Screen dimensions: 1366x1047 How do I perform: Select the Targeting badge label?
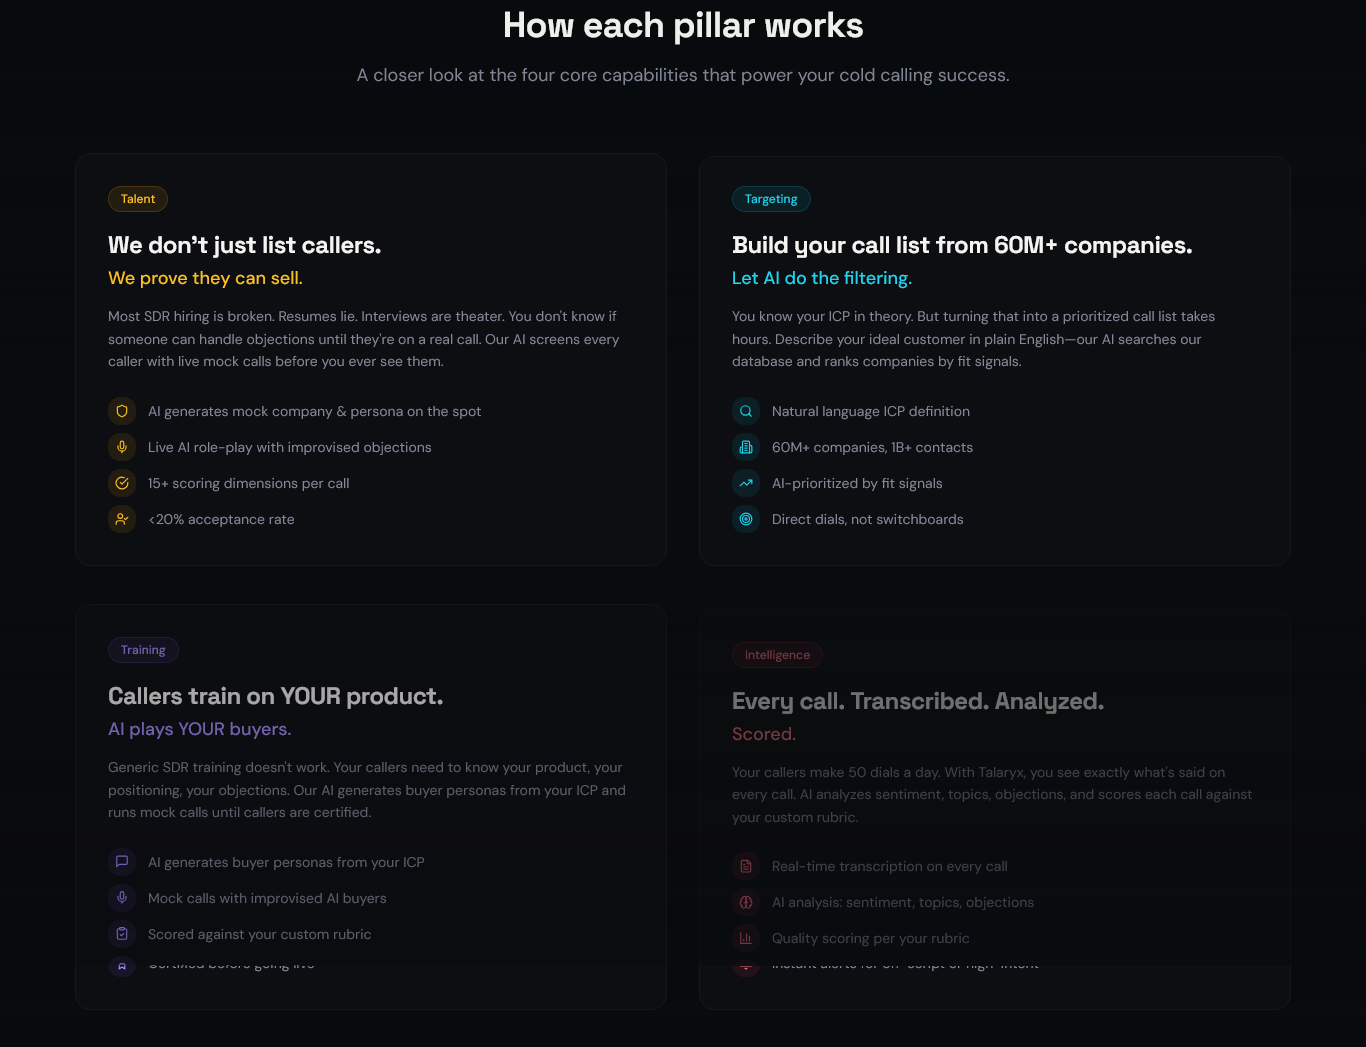[x=771, y=199]
